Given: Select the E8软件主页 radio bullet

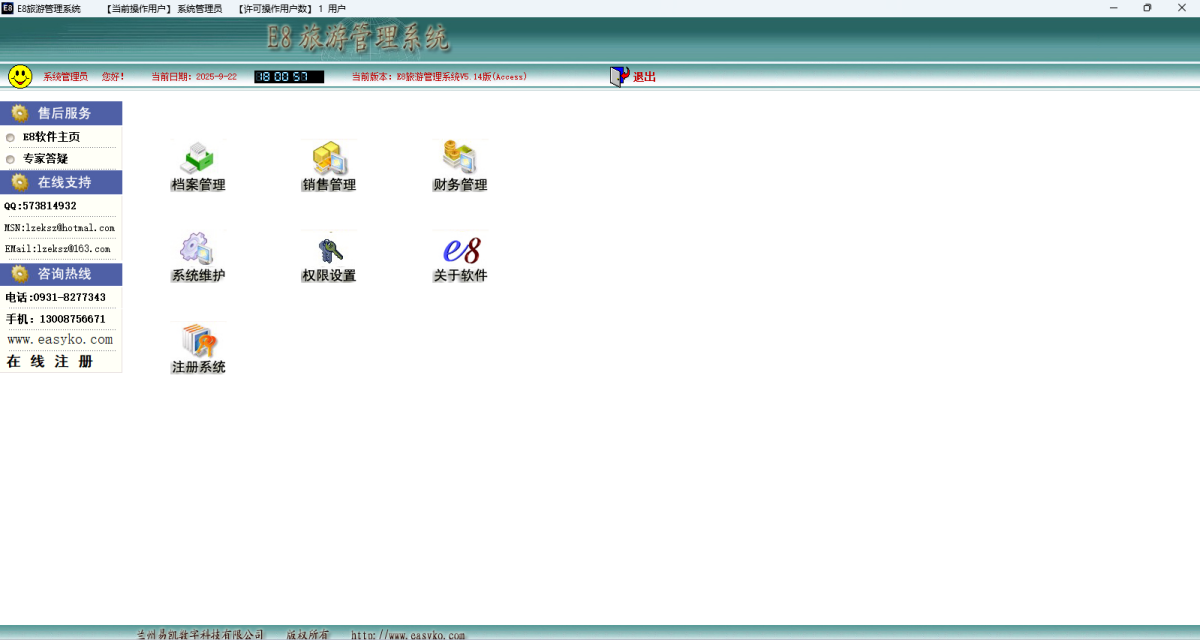Looking at the screenshot, I should (11, 137).
